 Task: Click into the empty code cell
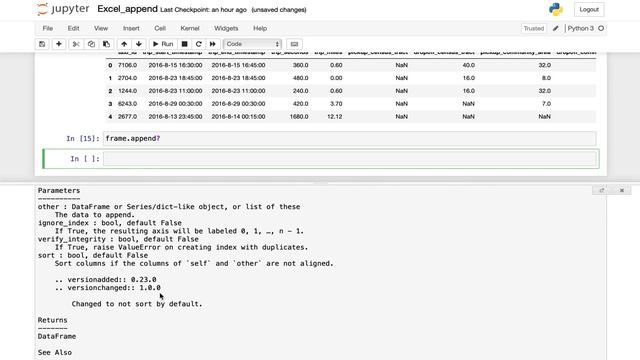click(x=350, y=159)
